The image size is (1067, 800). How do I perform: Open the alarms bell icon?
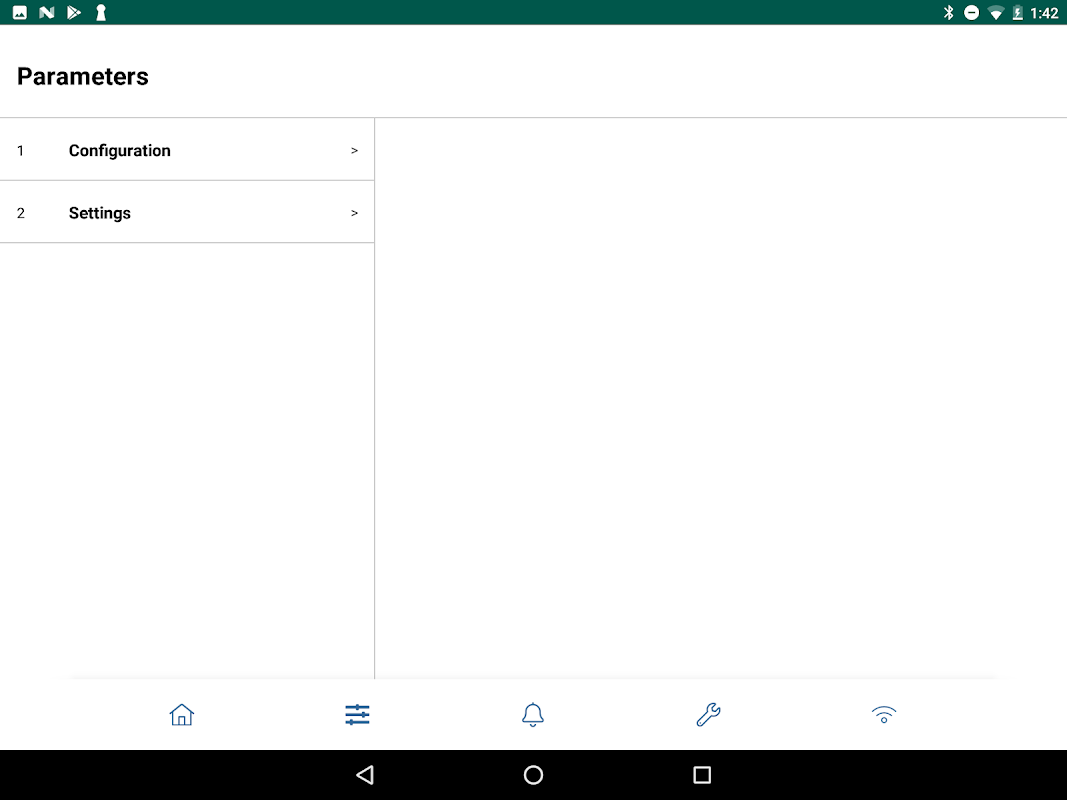[x=533, y=714]
